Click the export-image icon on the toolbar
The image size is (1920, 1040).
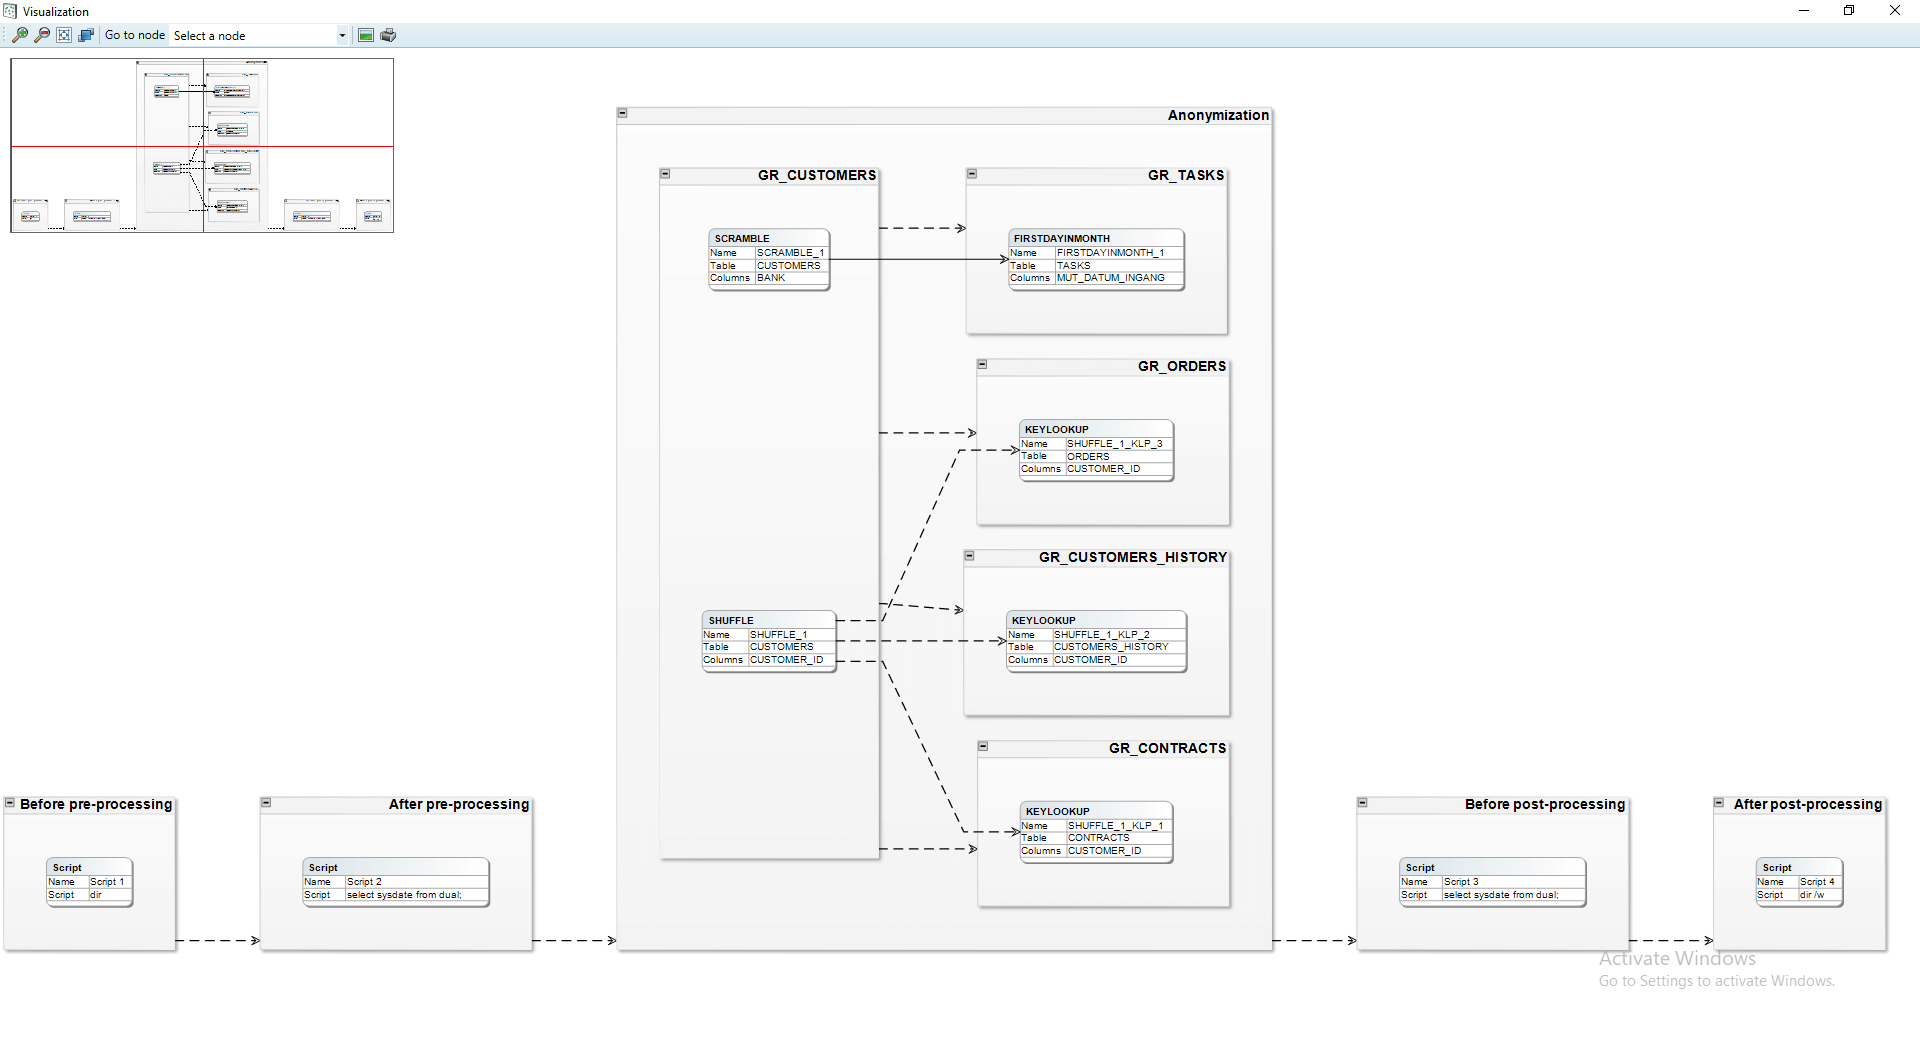pos(365,35)
